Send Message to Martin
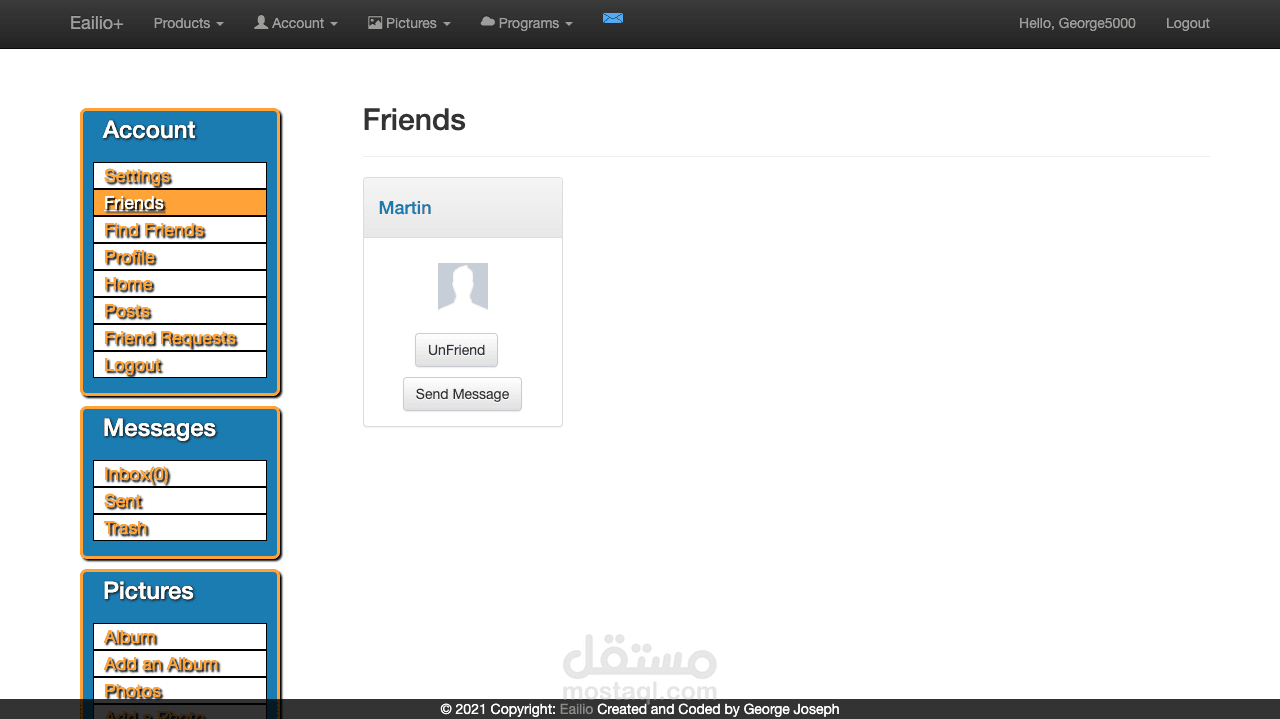 click(462, 394)
